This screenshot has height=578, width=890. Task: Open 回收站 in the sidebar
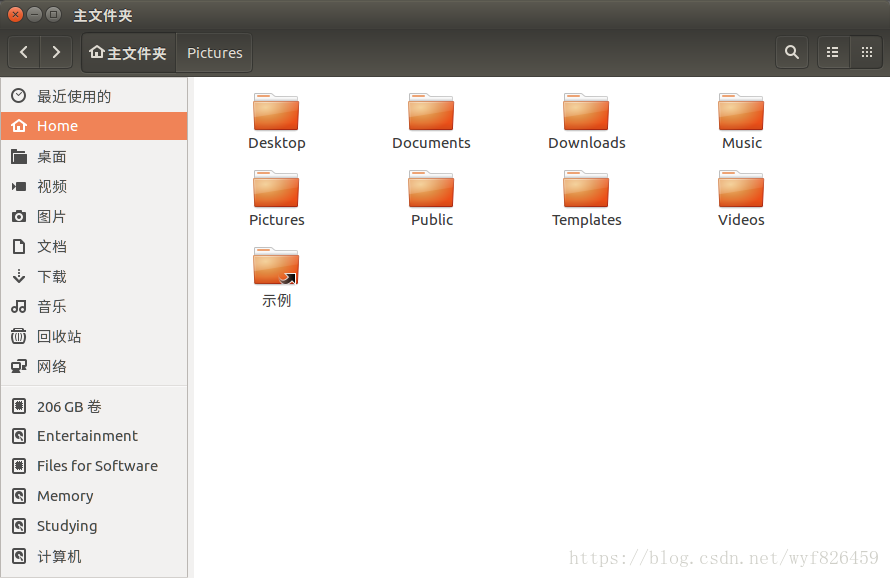click(94, 337)
